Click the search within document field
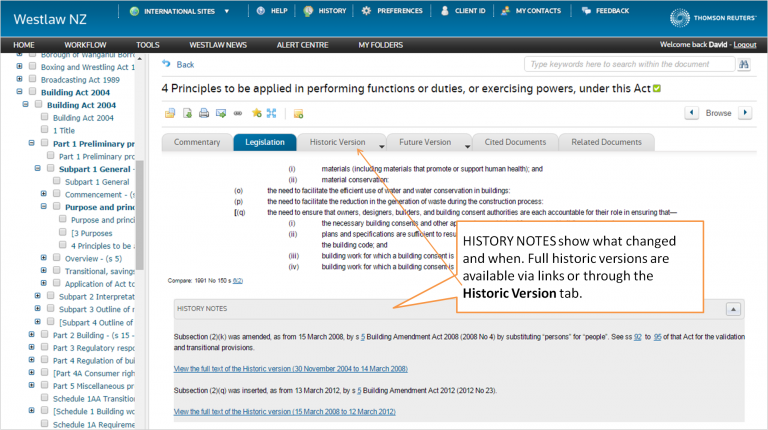 (x=629, y=64)
